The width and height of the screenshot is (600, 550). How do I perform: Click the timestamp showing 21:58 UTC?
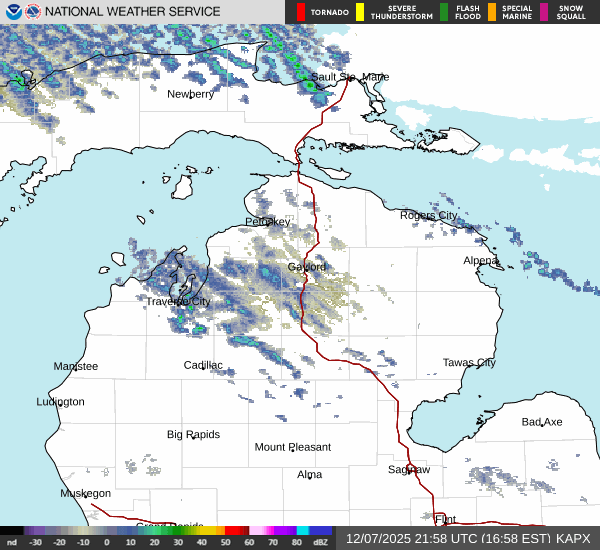click(445, 538)
